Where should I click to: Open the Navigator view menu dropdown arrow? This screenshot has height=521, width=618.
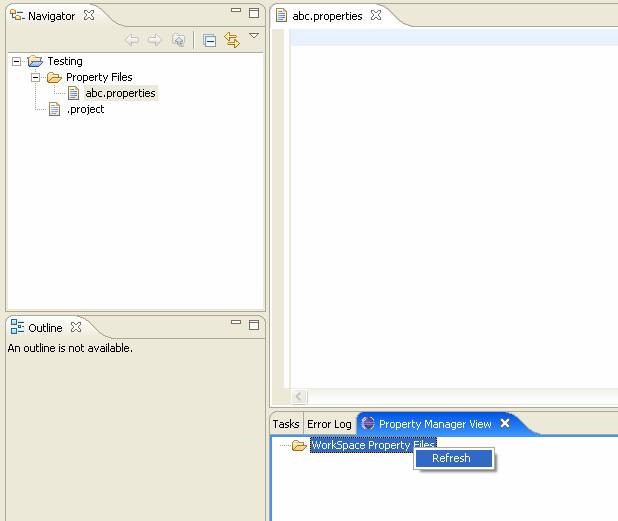click(254, 37)
